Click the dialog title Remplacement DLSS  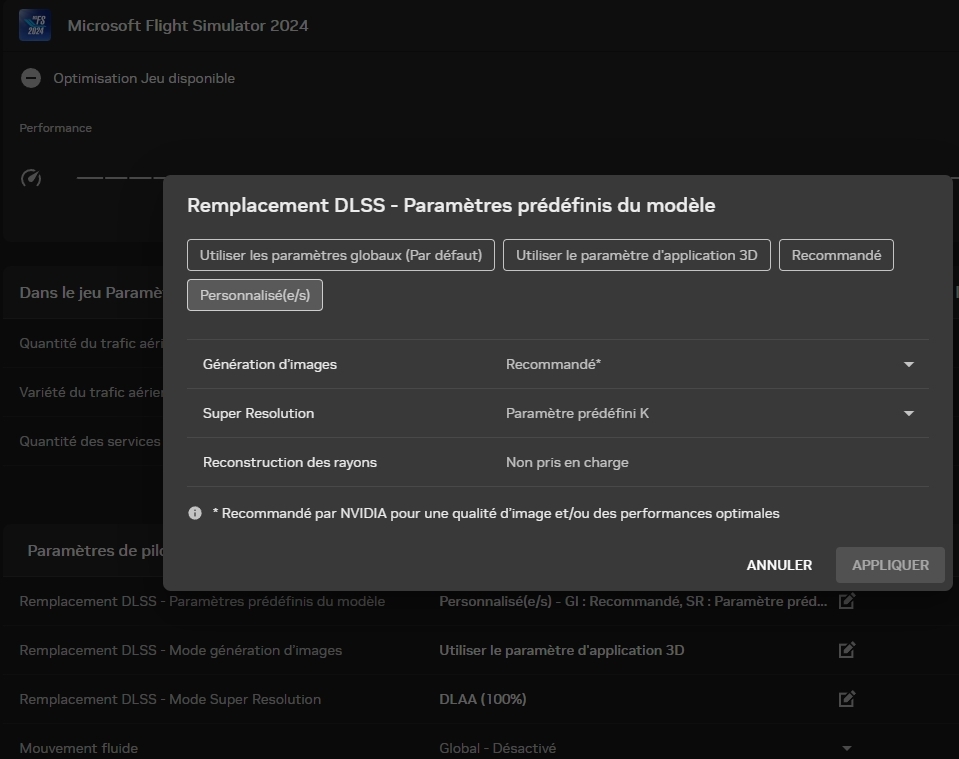[x=451, y=205]
